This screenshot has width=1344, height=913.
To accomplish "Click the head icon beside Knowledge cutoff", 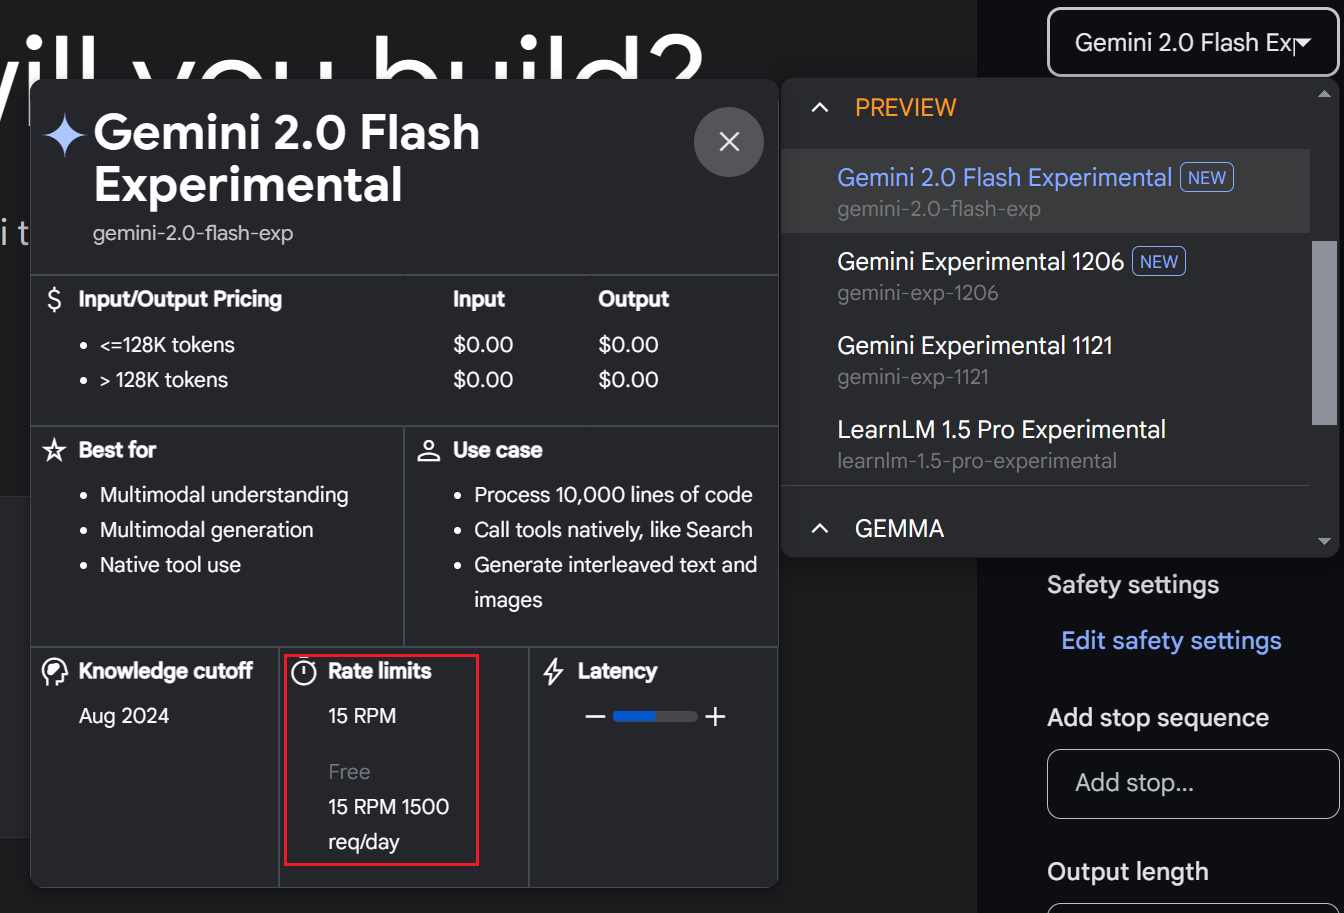I will 54,671.
